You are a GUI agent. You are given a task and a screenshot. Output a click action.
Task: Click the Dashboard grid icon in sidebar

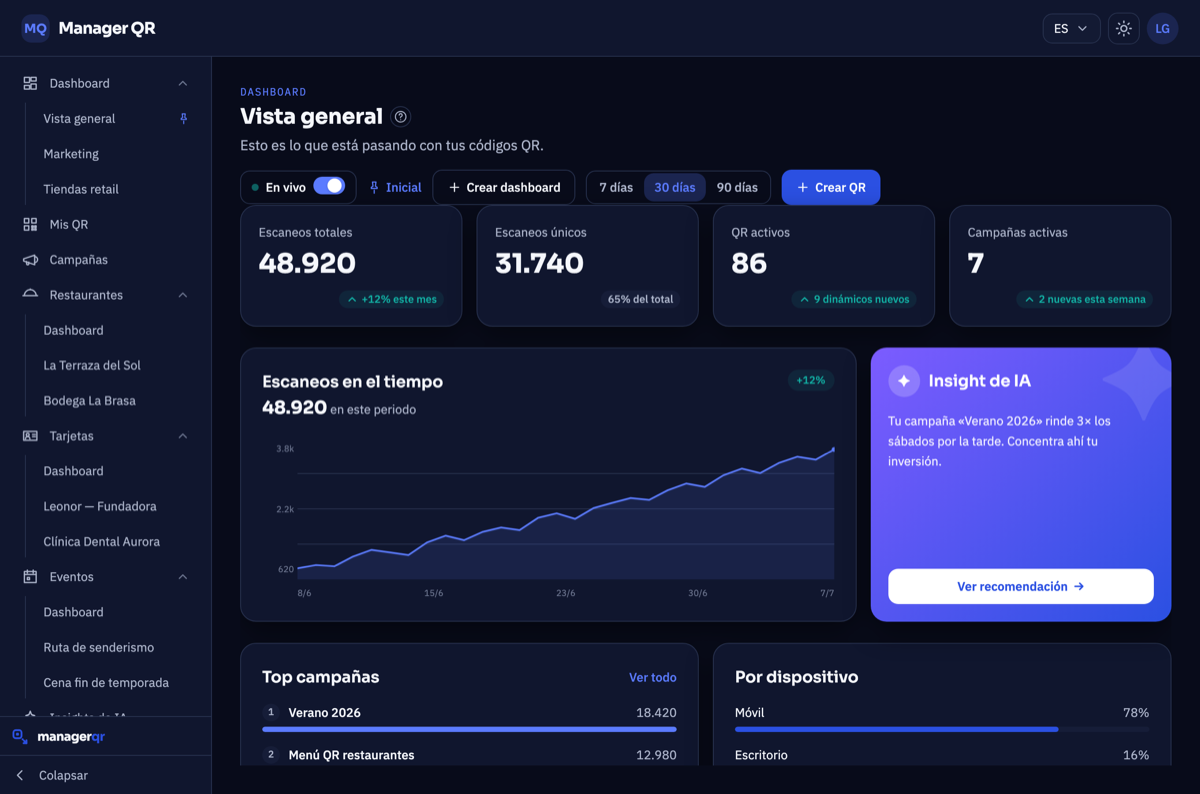[x=30, y=83]
